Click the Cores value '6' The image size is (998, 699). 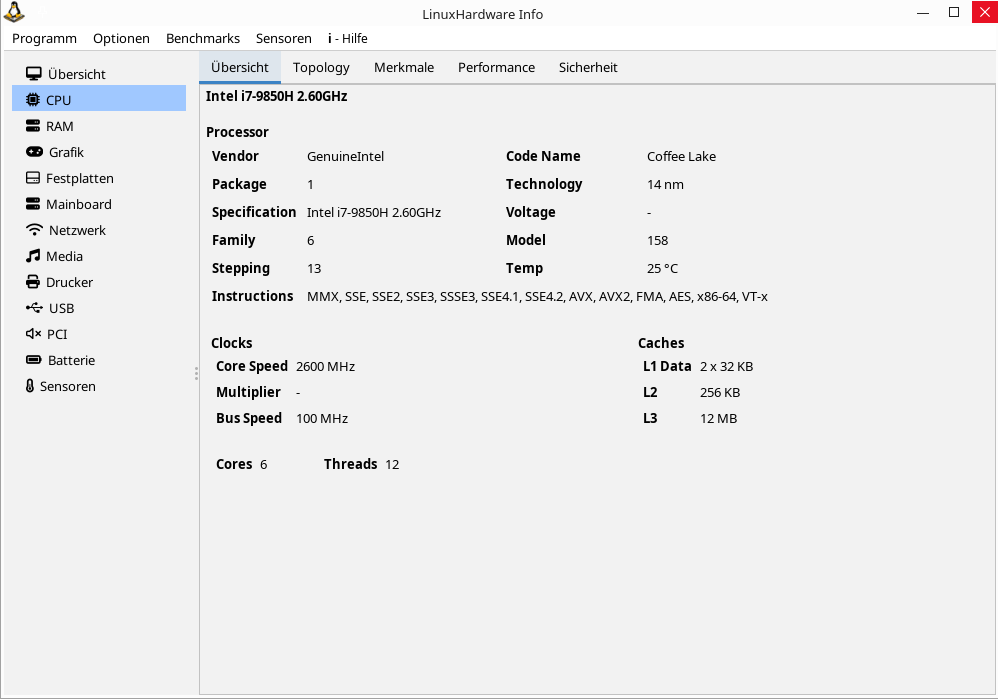point(264,465)
